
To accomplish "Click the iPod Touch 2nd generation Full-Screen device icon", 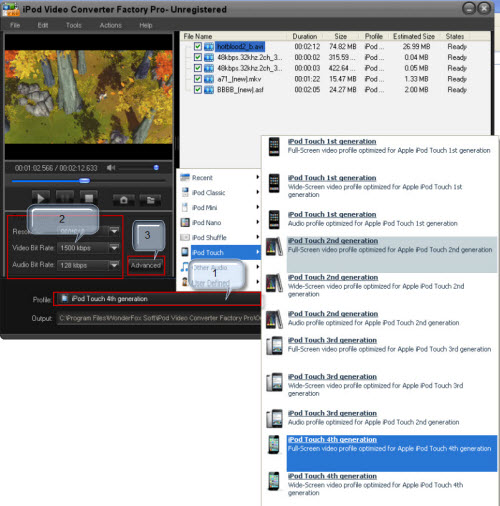I will (274, 247).
